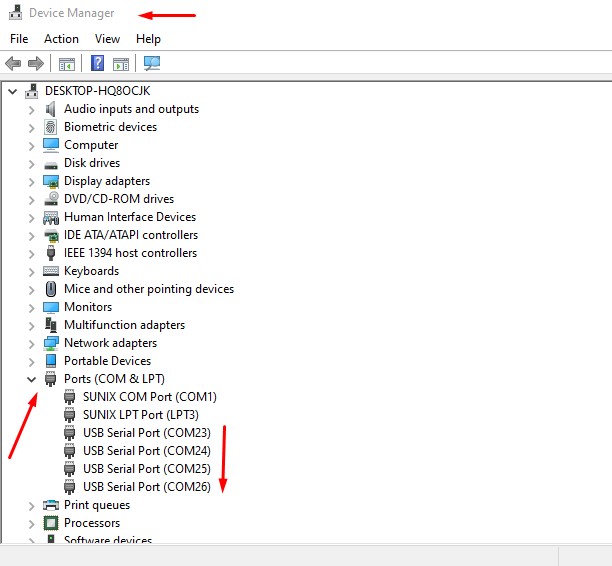The height and width of the screenshot is (566, 612).
Task: Expand the Print queues node
Action: [x=32, y=506]
